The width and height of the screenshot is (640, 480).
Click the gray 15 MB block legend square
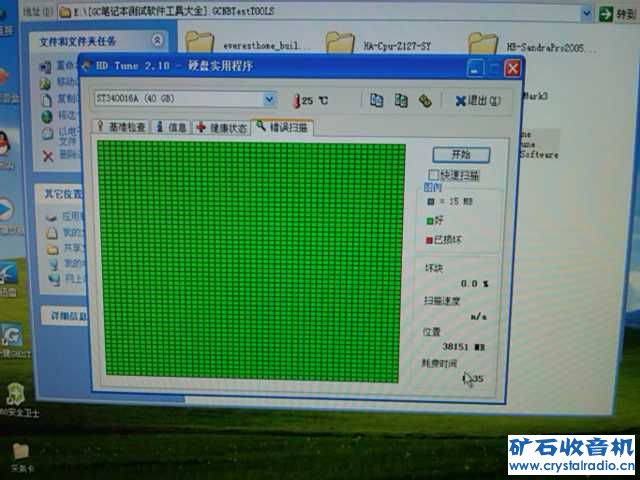[x=431, y=201]
